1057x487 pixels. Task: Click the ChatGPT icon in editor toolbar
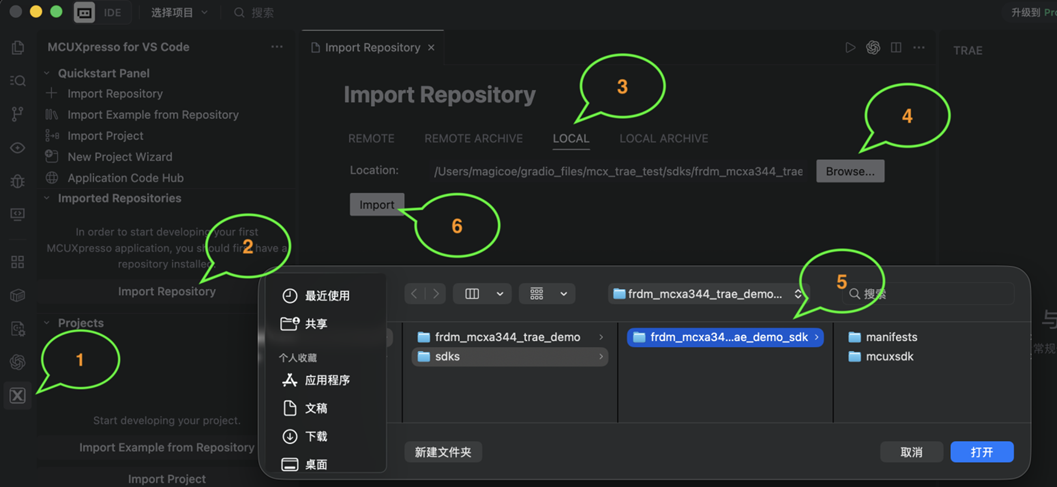click(873, 47)
